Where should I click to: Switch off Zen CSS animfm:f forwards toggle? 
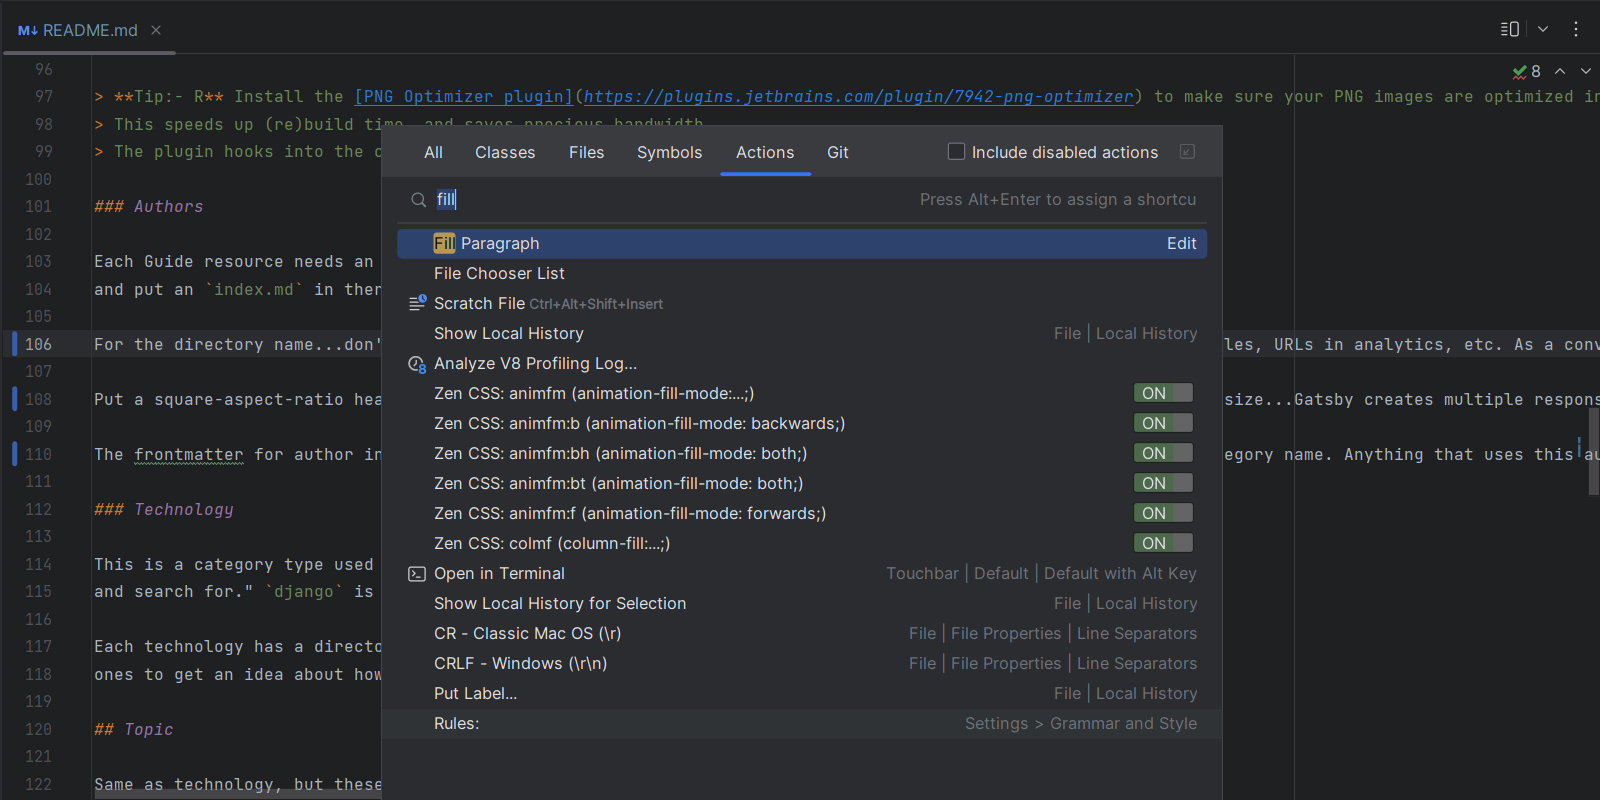1162,513
